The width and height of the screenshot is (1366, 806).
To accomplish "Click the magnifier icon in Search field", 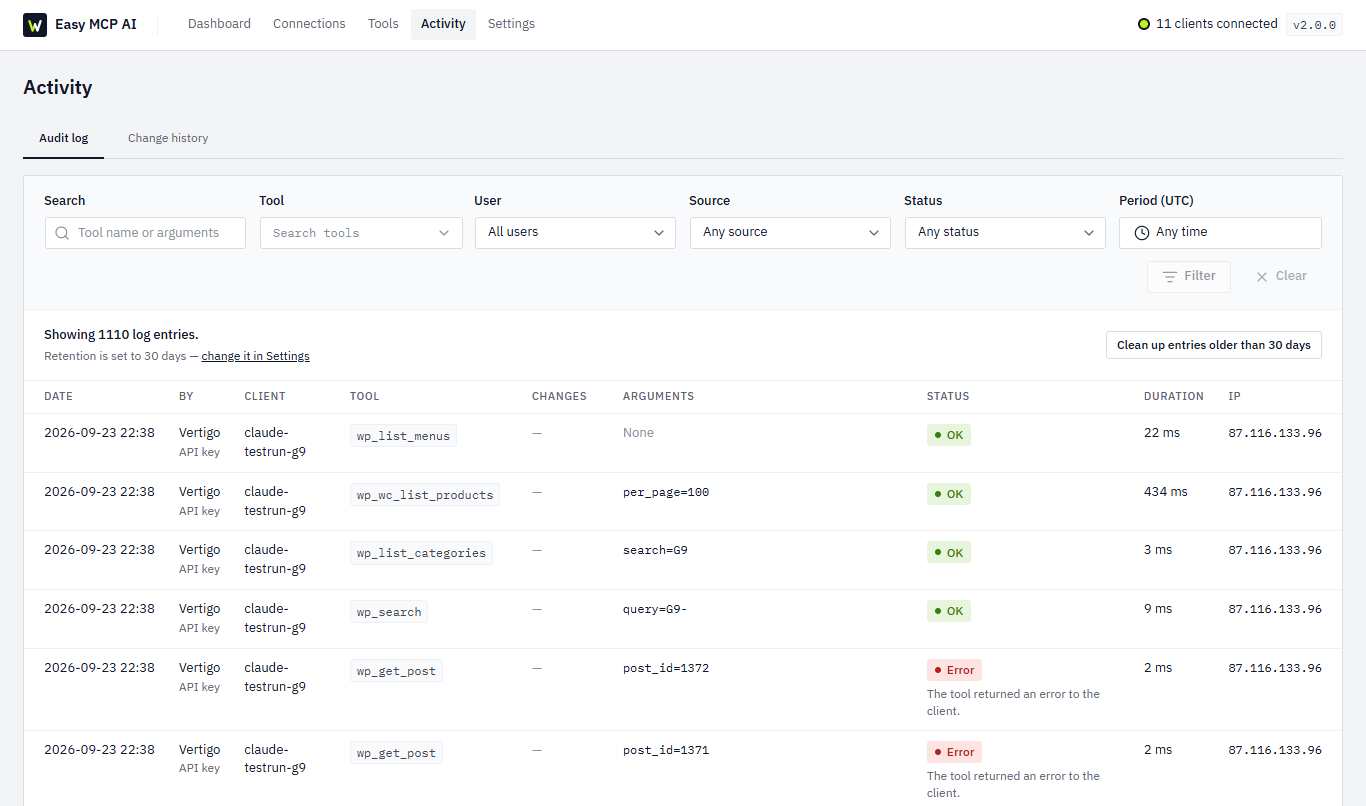I will click(62, 233).
